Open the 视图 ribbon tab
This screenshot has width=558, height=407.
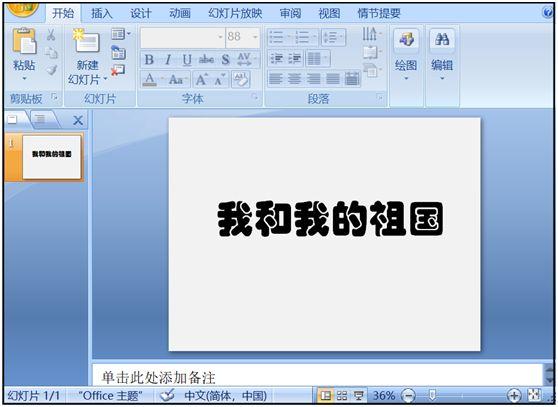[329, 14]
